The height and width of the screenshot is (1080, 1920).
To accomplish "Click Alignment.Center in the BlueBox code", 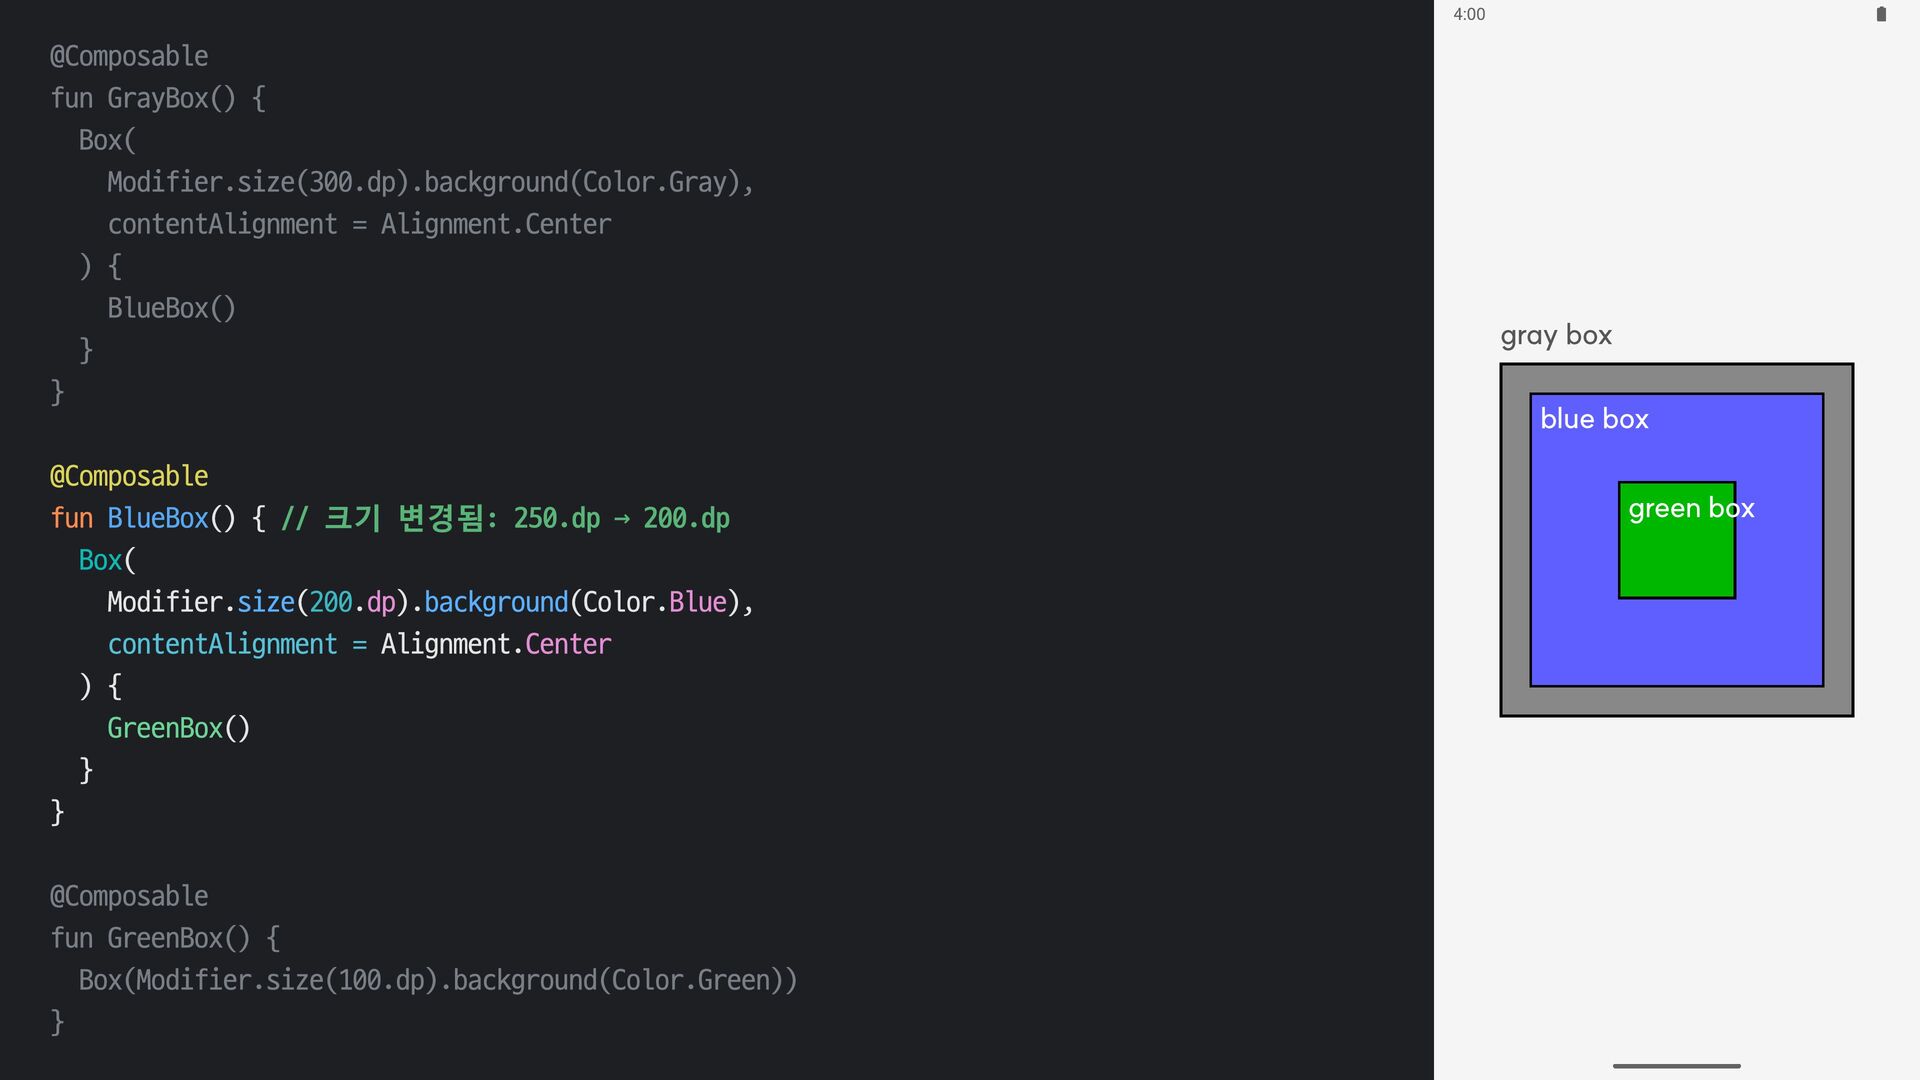I will pos(495,644).
